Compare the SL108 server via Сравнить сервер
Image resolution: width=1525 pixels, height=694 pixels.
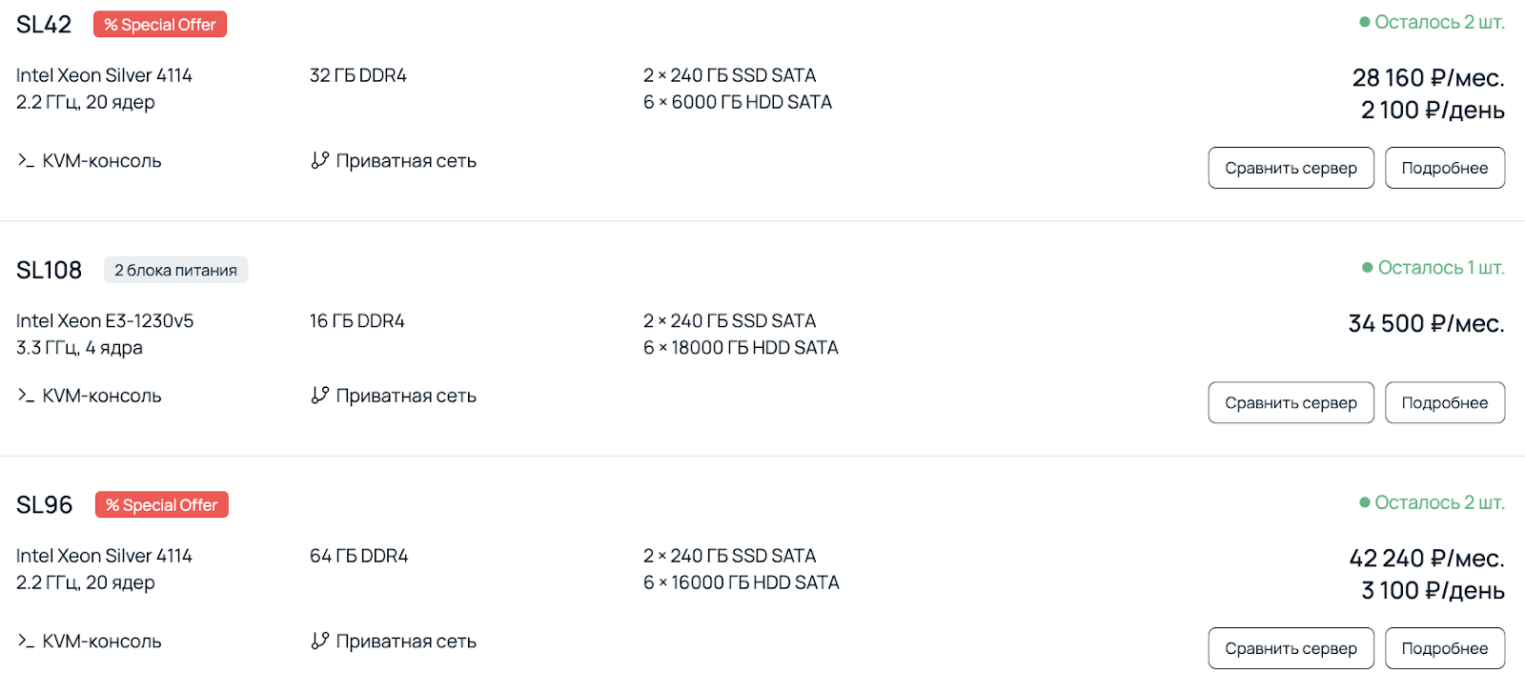(x=1290, y=403)
